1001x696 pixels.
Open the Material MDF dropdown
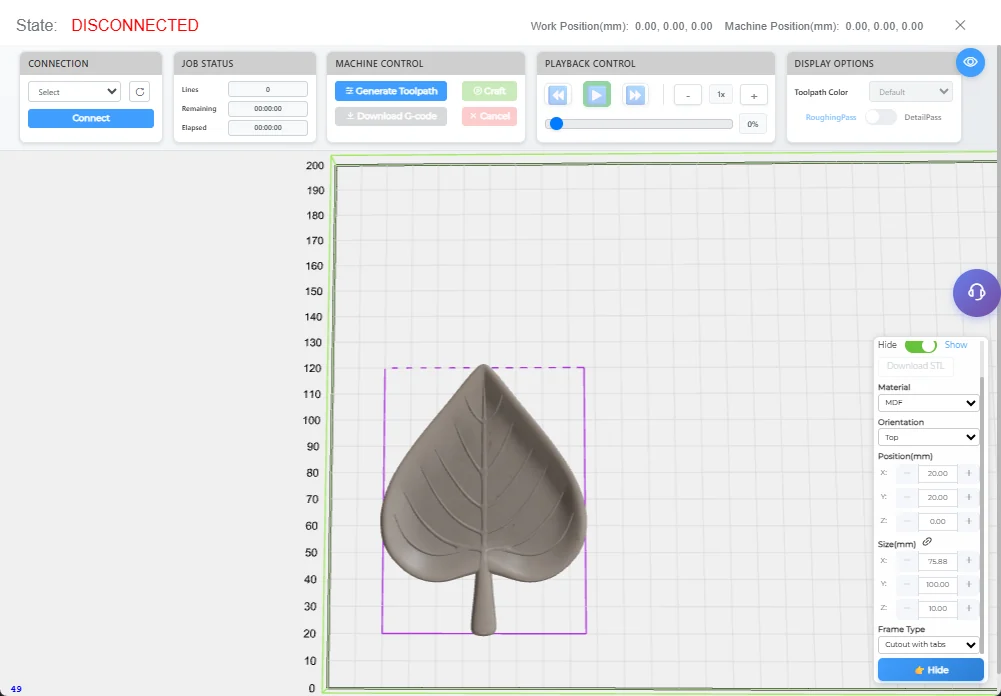[x=928, y=403]
